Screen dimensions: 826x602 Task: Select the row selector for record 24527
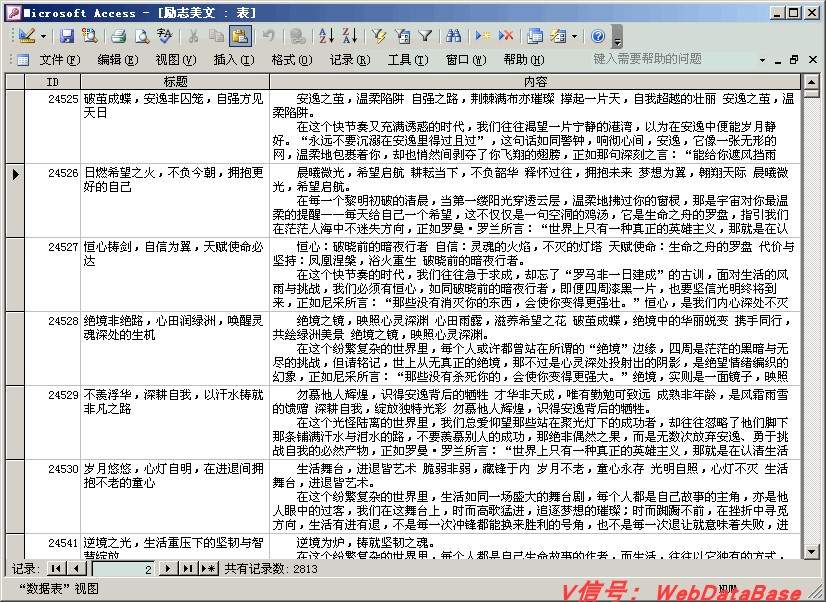[x=15, y=274]
